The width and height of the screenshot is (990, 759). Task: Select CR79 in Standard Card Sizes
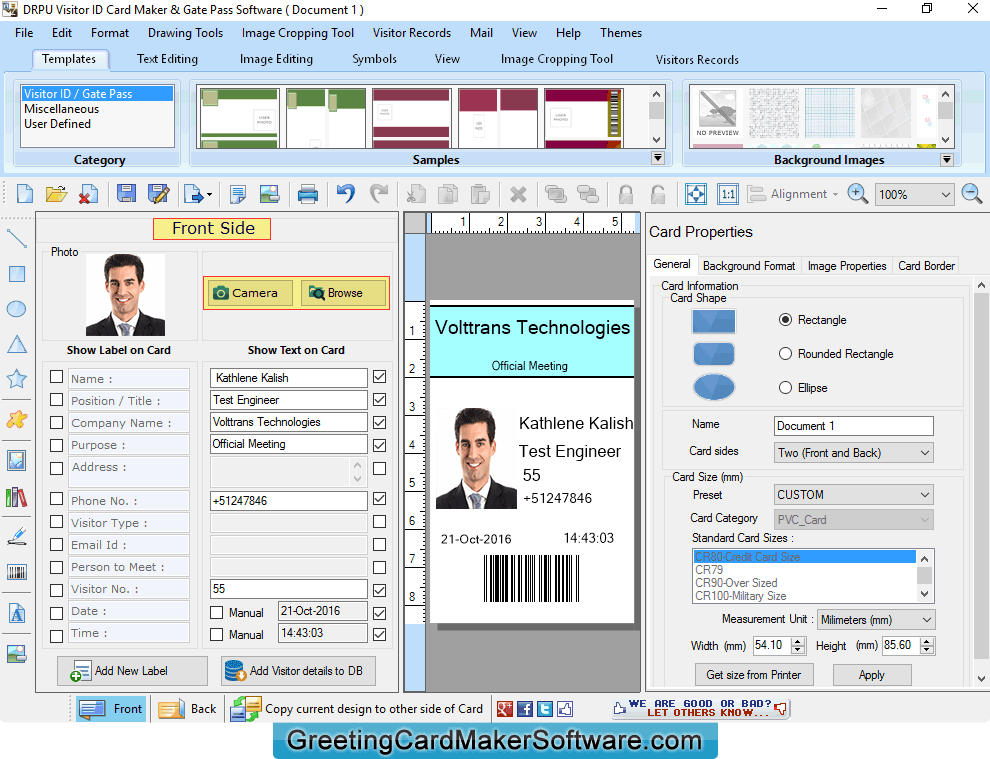tap(805, 570)
